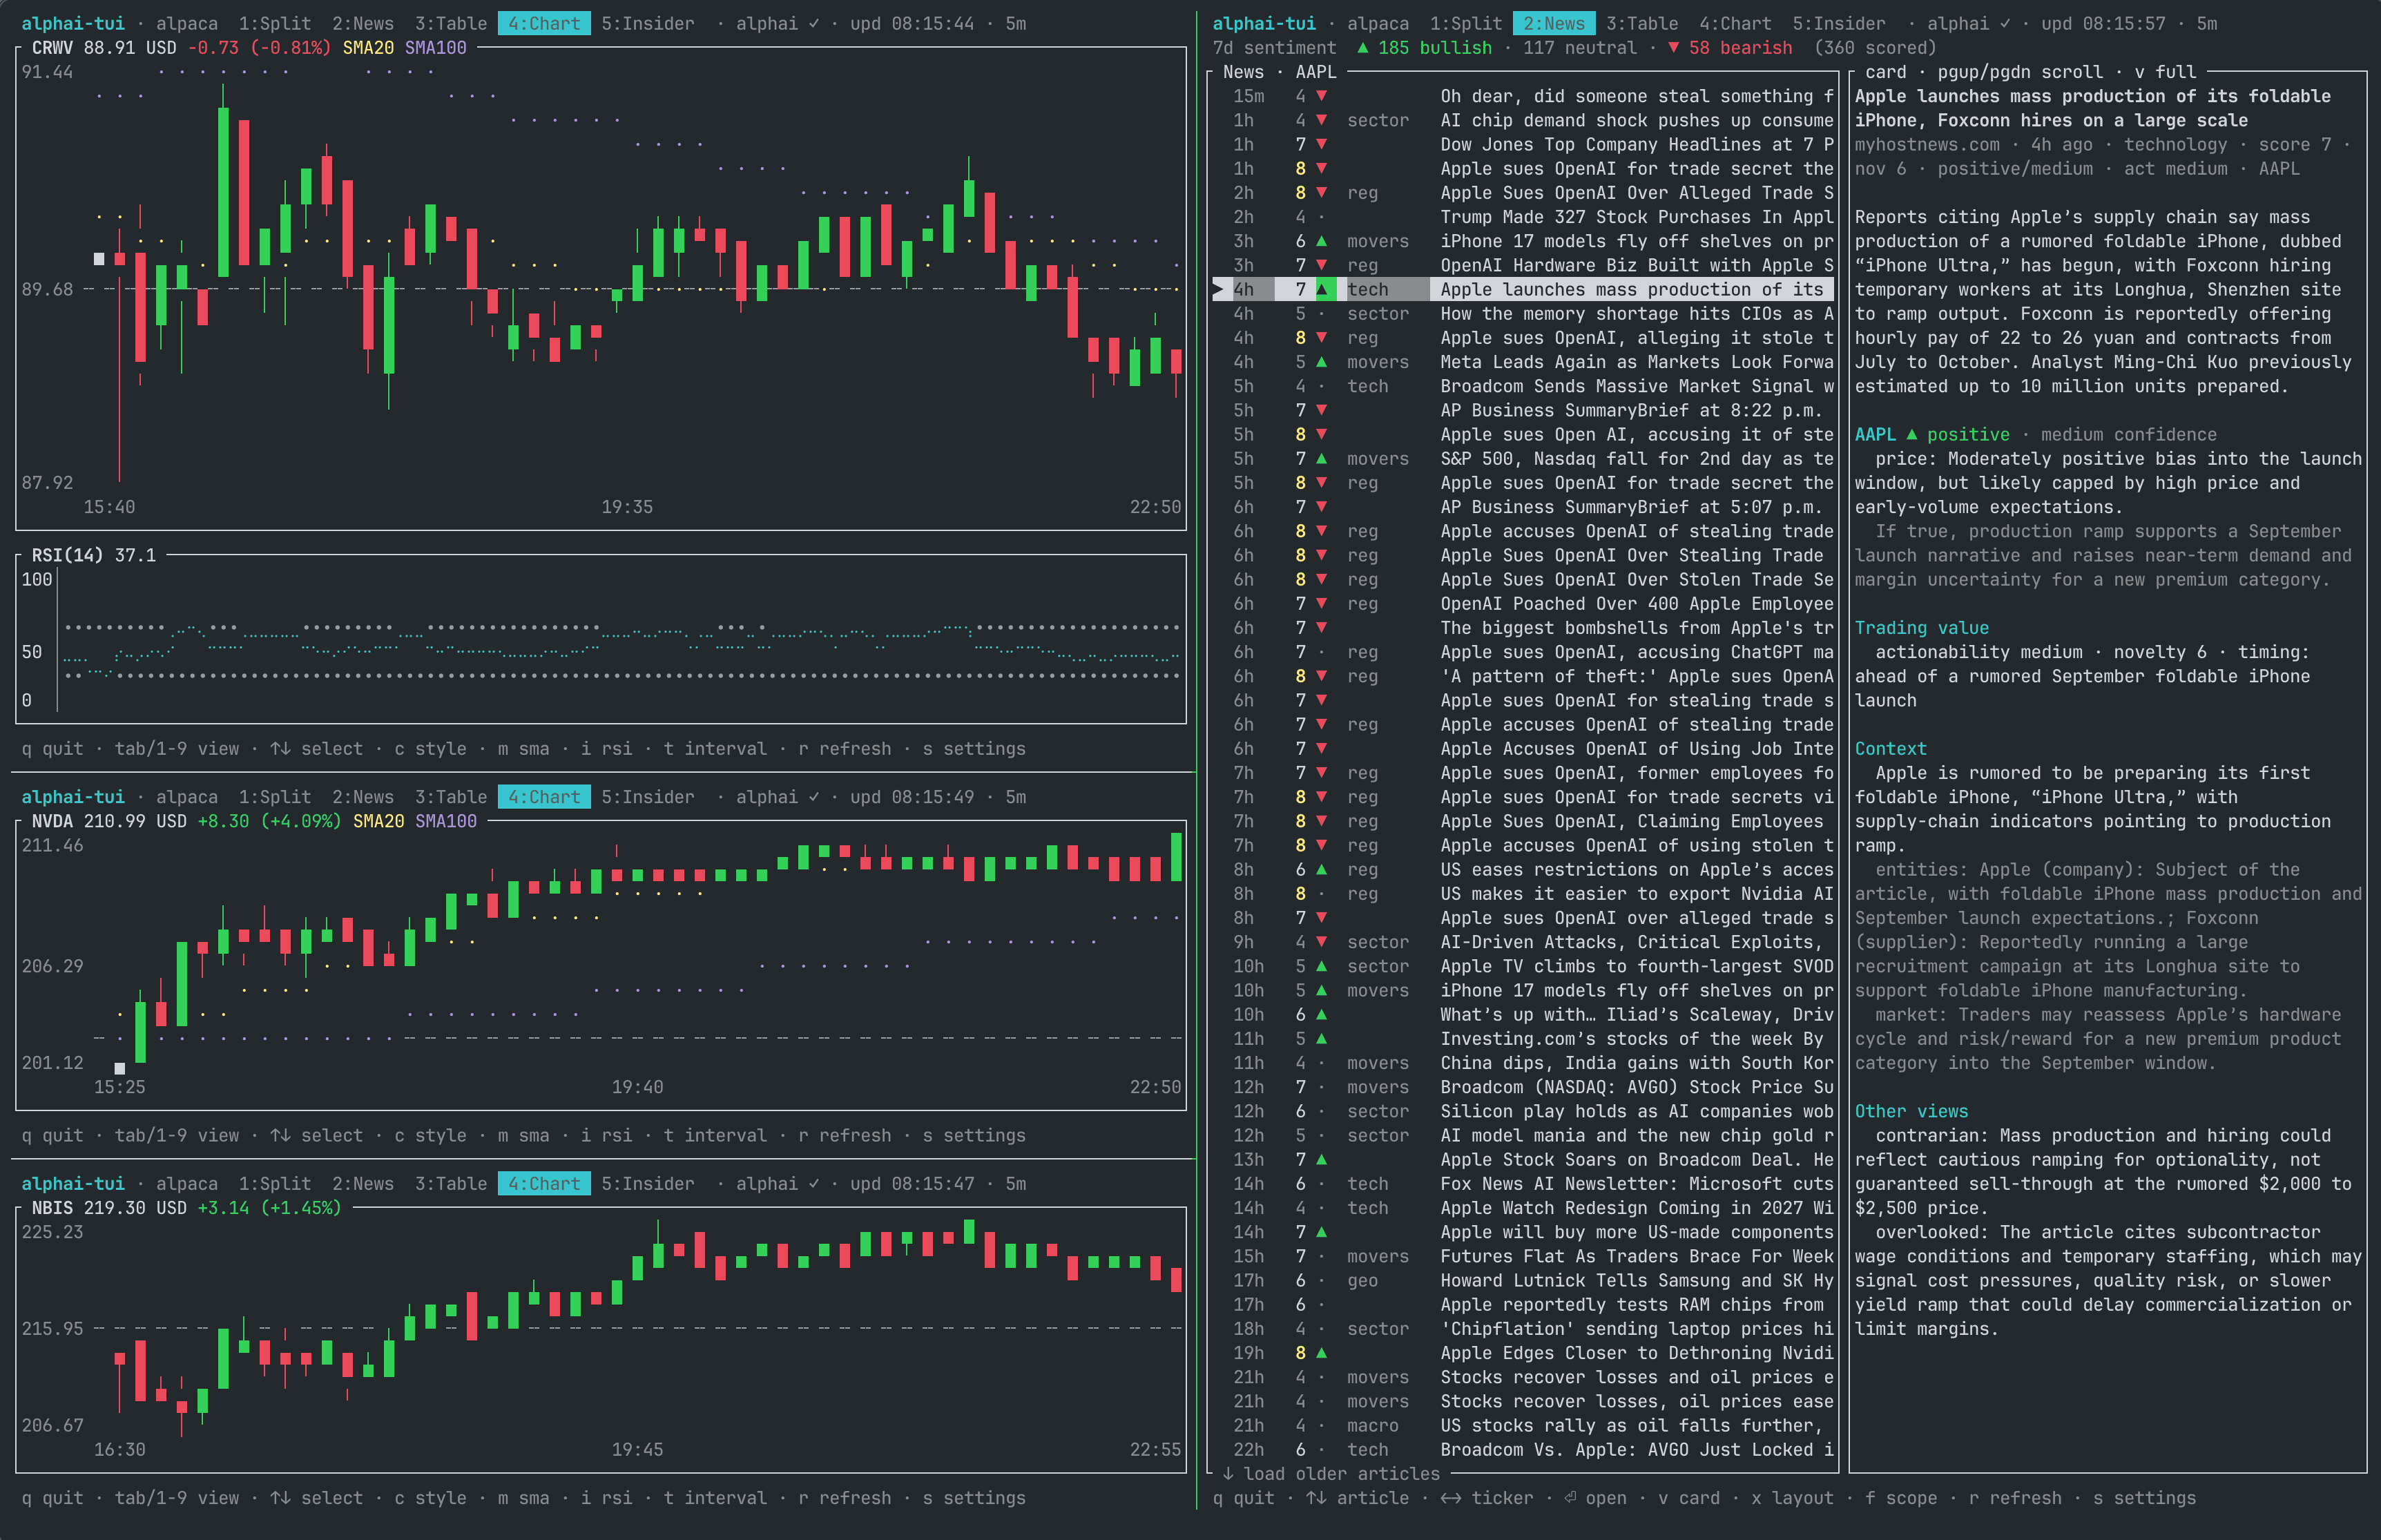Click 'alpaca' source in news pane header
The height and width of the screenshot is (1540, 2381).
coord(1377,23)
